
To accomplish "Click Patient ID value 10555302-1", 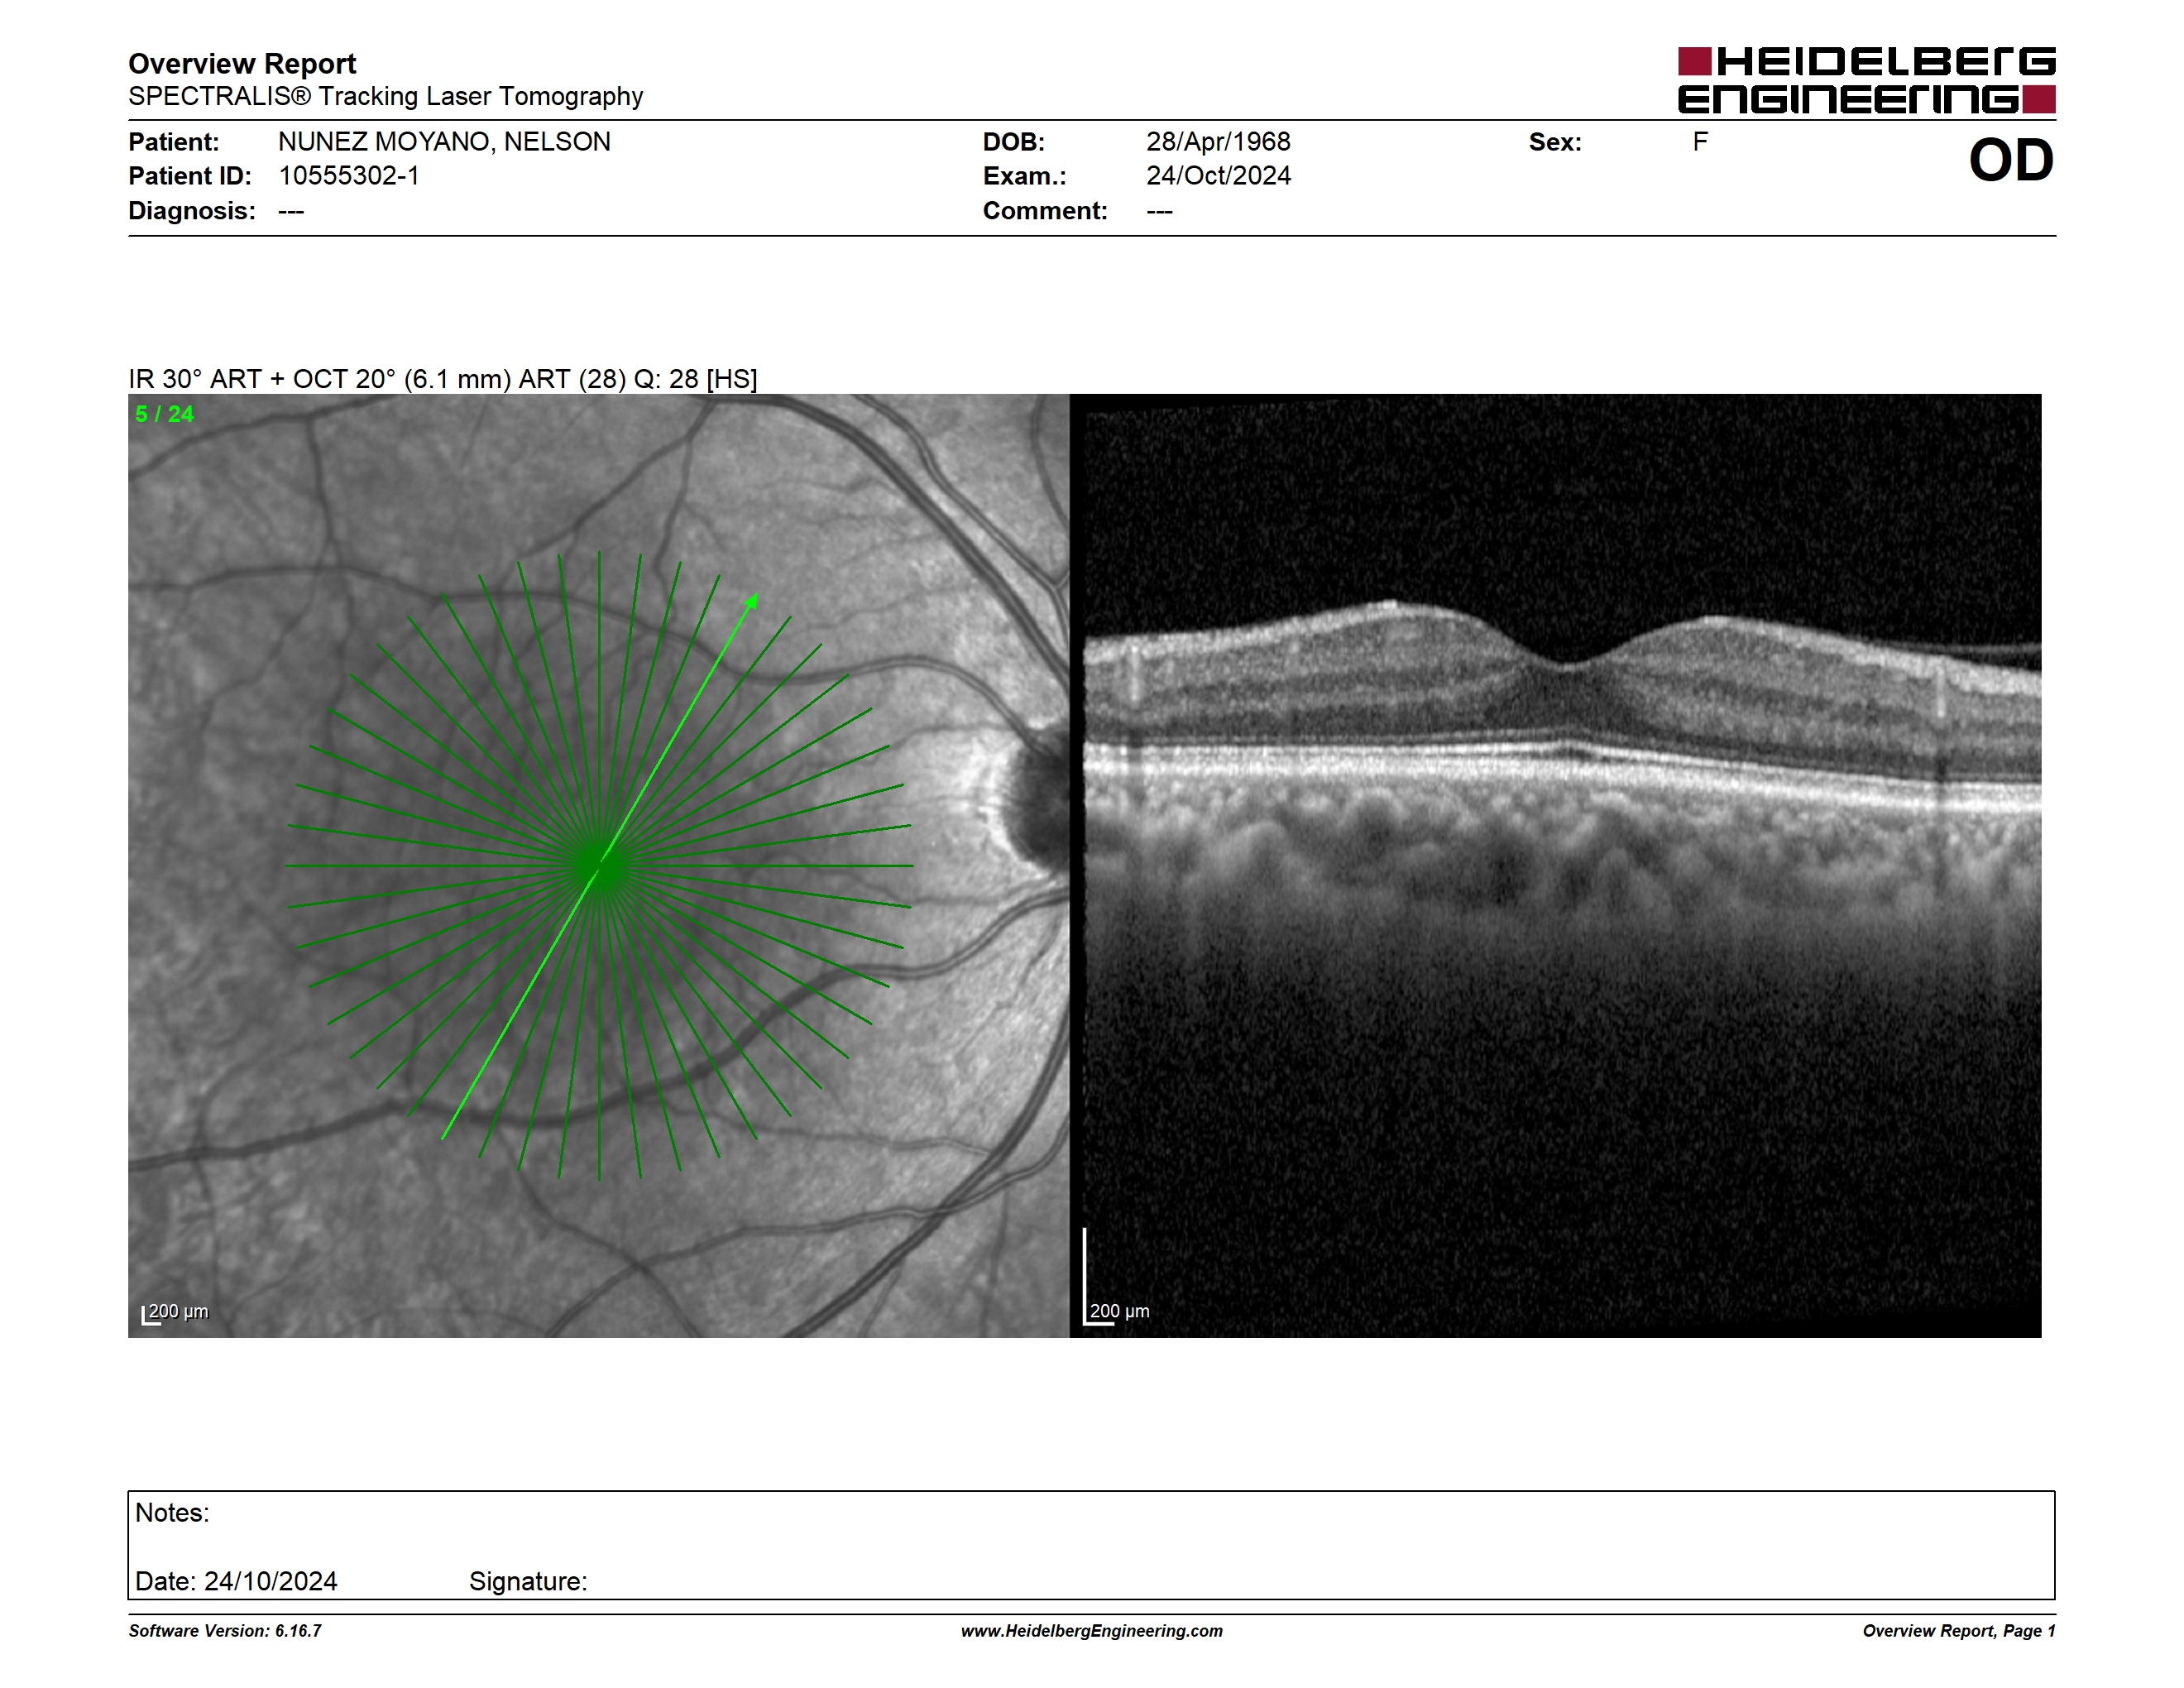I will pos(349,176).
